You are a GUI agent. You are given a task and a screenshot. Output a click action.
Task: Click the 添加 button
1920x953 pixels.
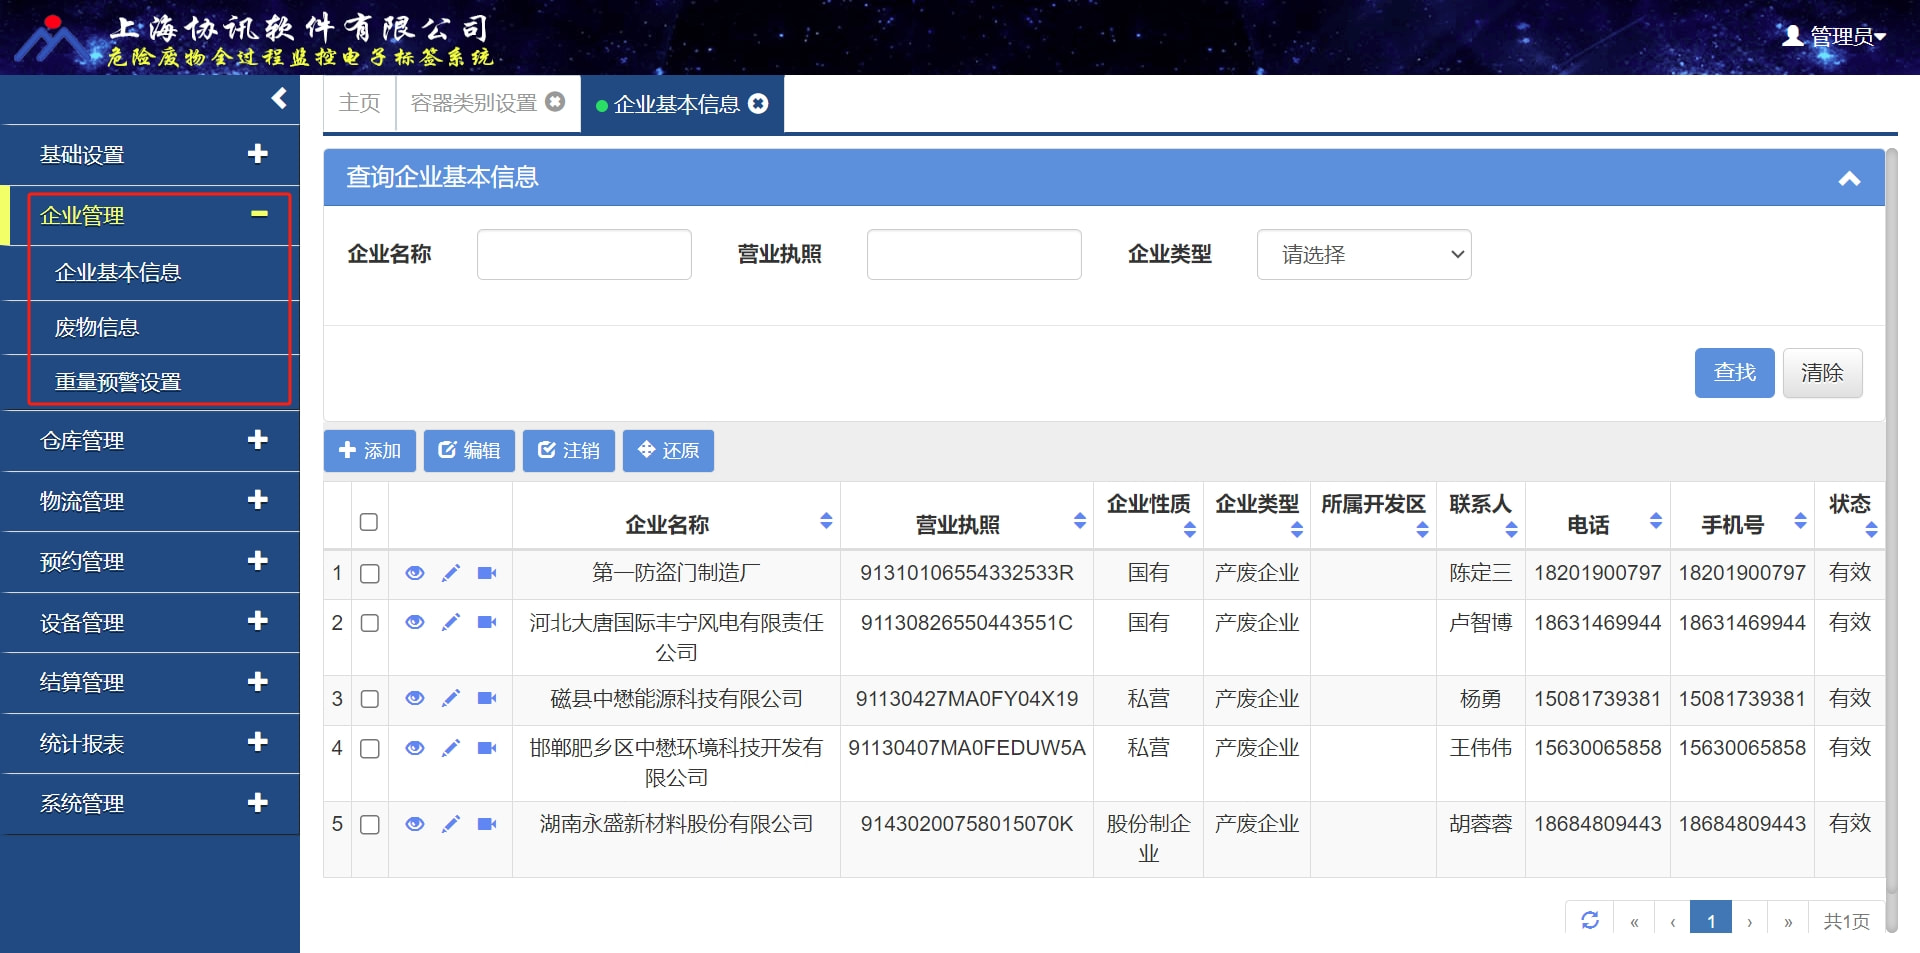click(x=370, y=451)
